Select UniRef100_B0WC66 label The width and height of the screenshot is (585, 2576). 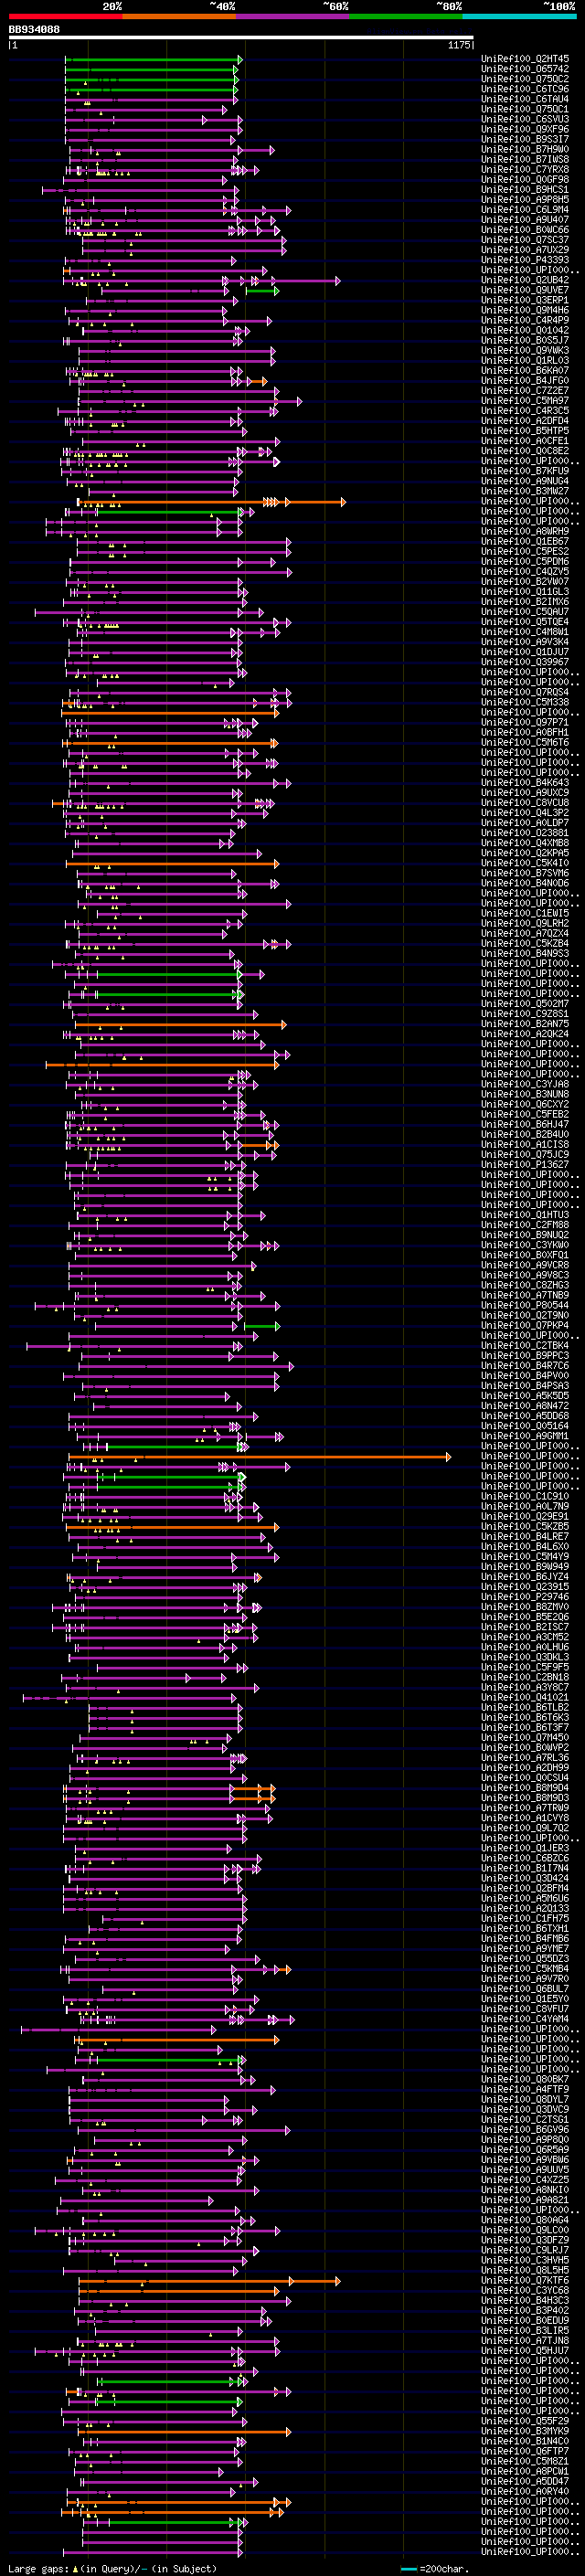click(x=525, y=230)
